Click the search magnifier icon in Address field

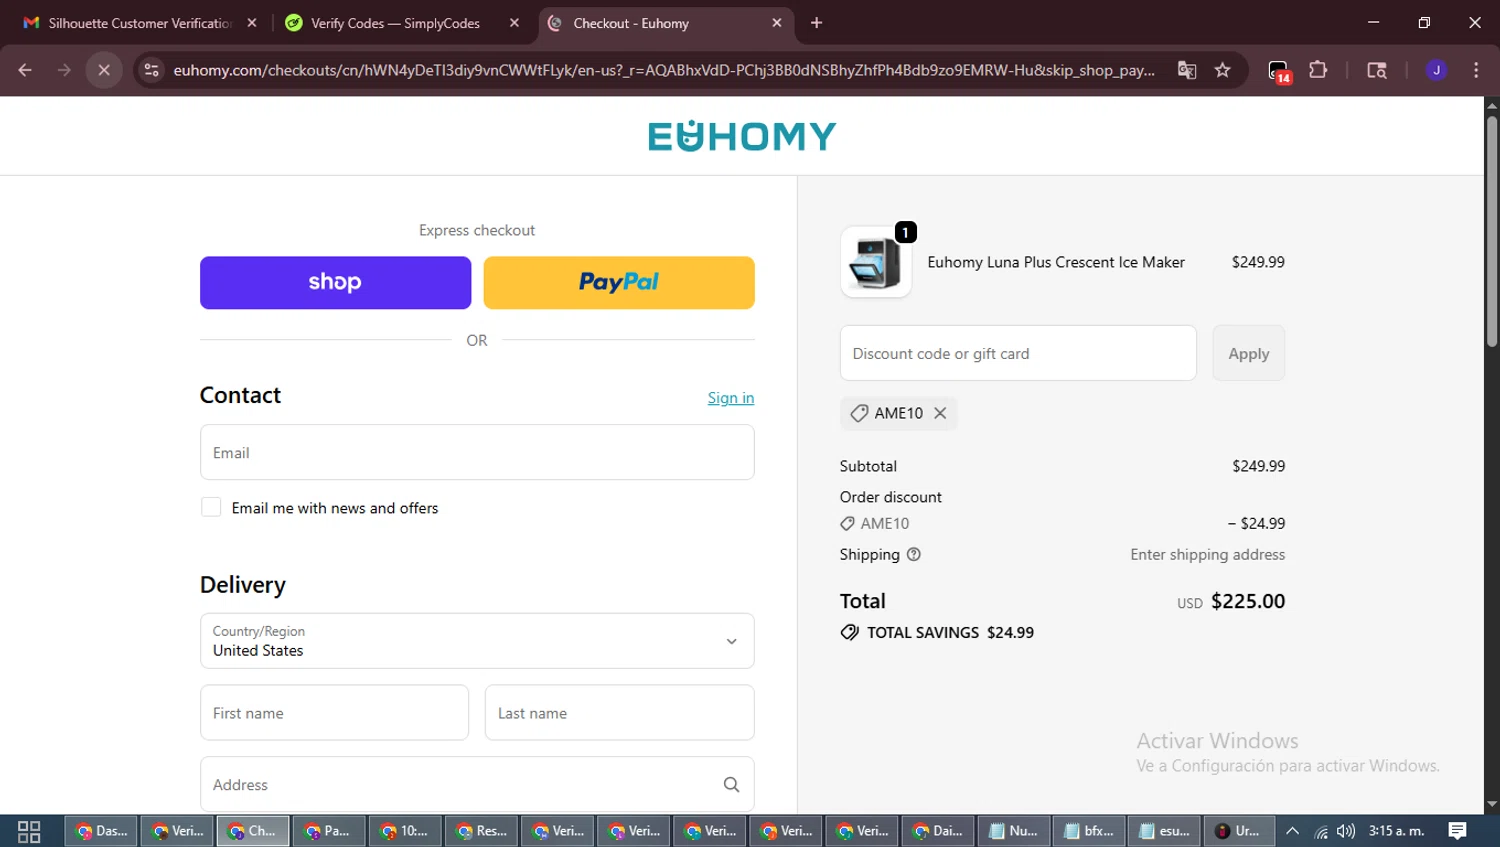click(731, 785)
